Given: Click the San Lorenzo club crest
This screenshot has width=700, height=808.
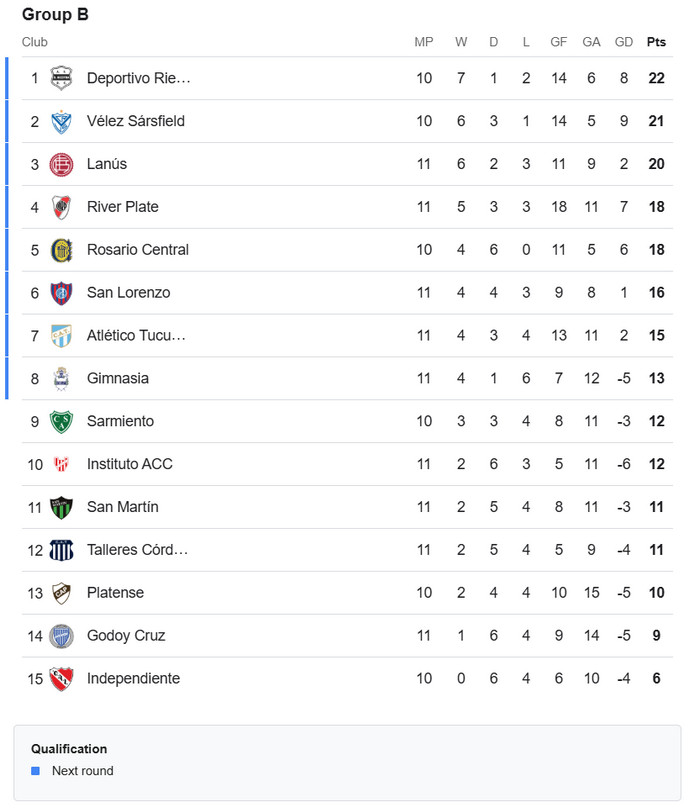Looking at the screenshot, I should click(x=62, y=293).
